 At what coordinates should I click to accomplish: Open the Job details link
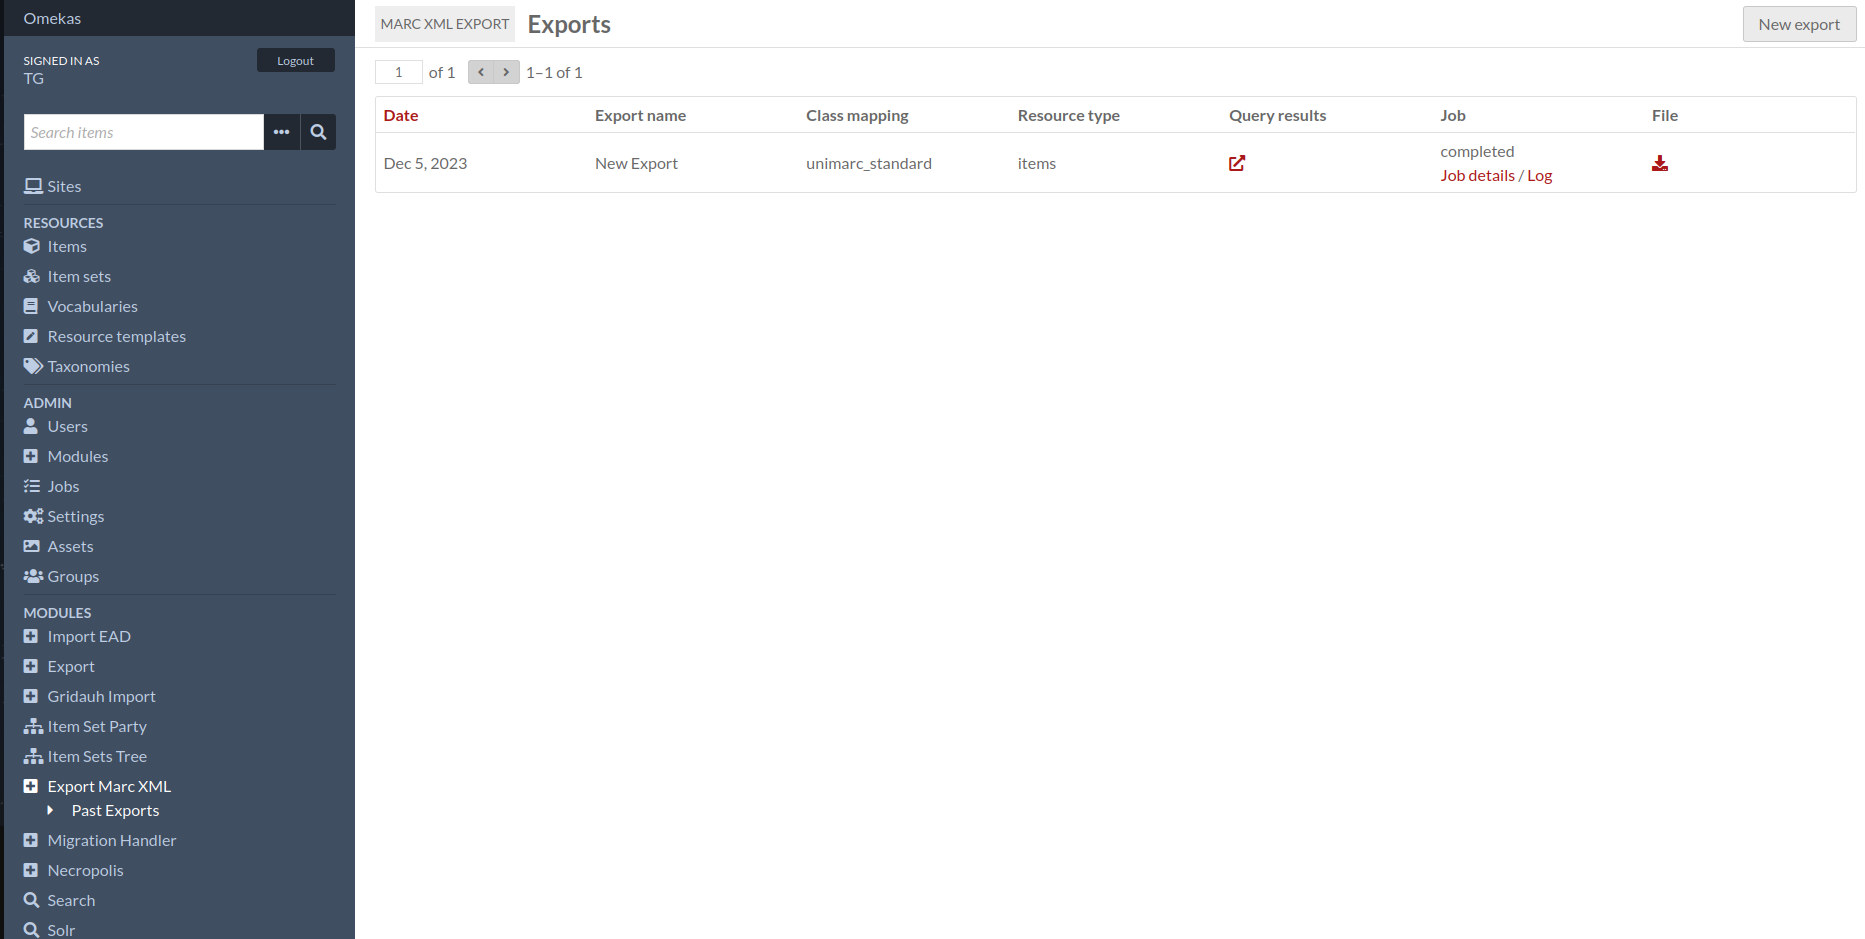[1477, 175]
